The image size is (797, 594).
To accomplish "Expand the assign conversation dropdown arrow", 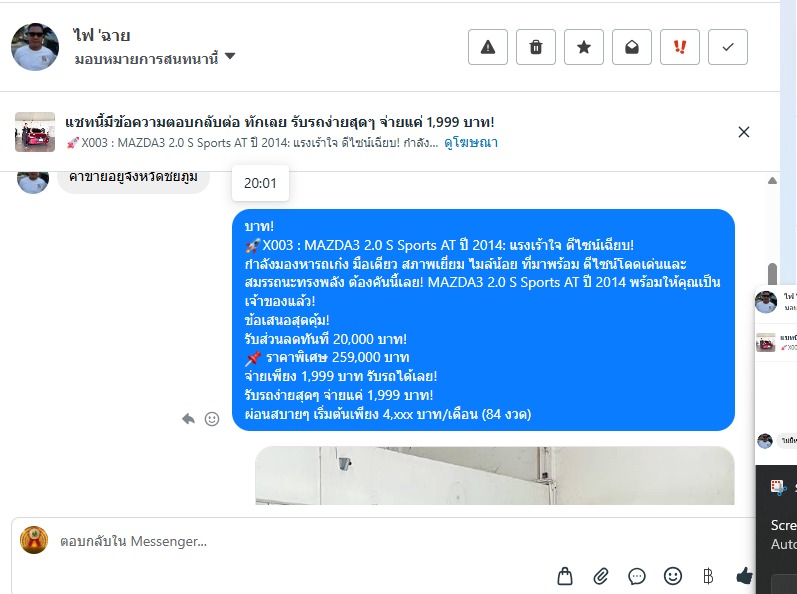I will coord(230,56).
